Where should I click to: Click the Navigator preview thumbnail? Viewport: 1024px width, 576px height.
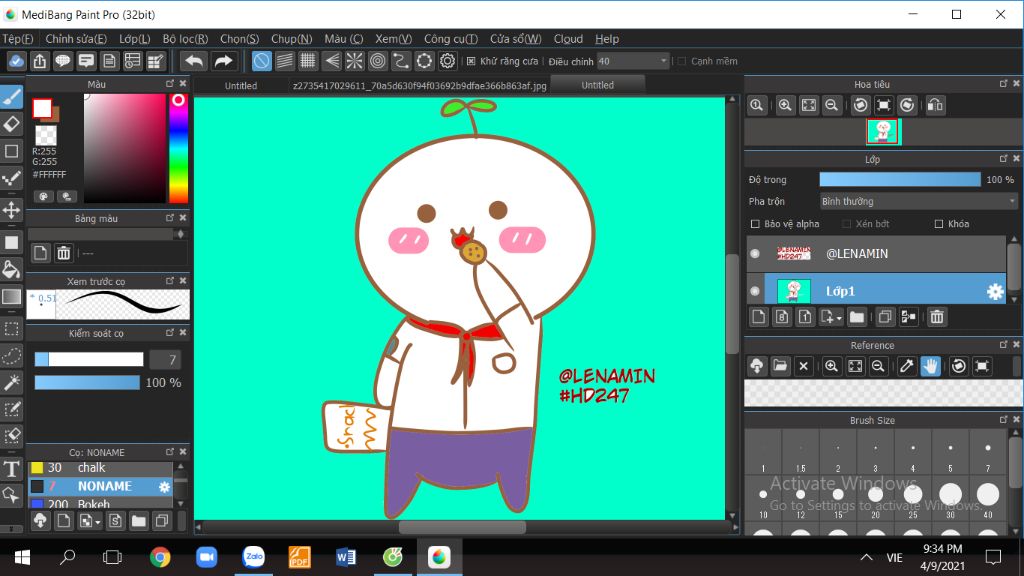(x=883, y=132)
